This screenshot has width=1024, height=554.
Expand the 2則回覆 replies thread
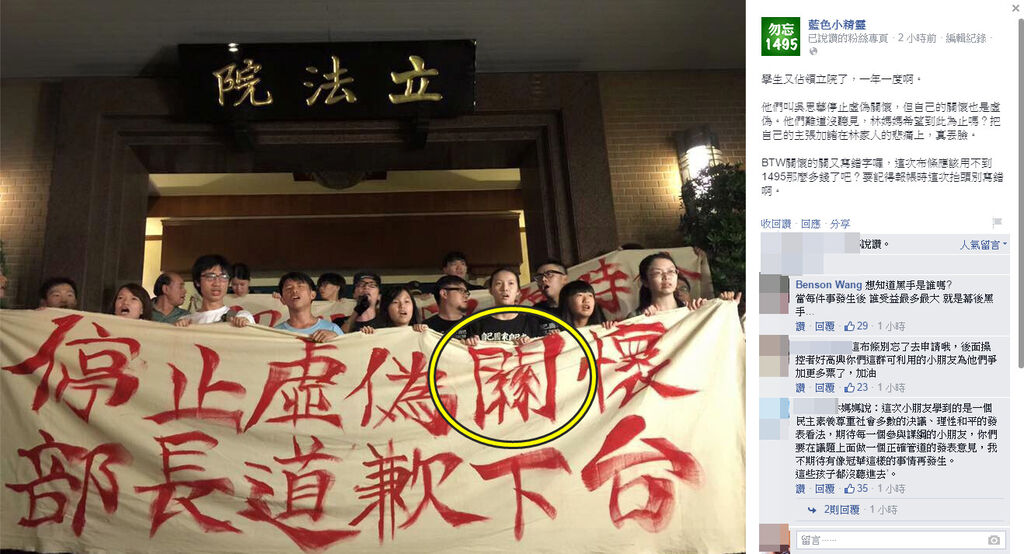point(841,510)
